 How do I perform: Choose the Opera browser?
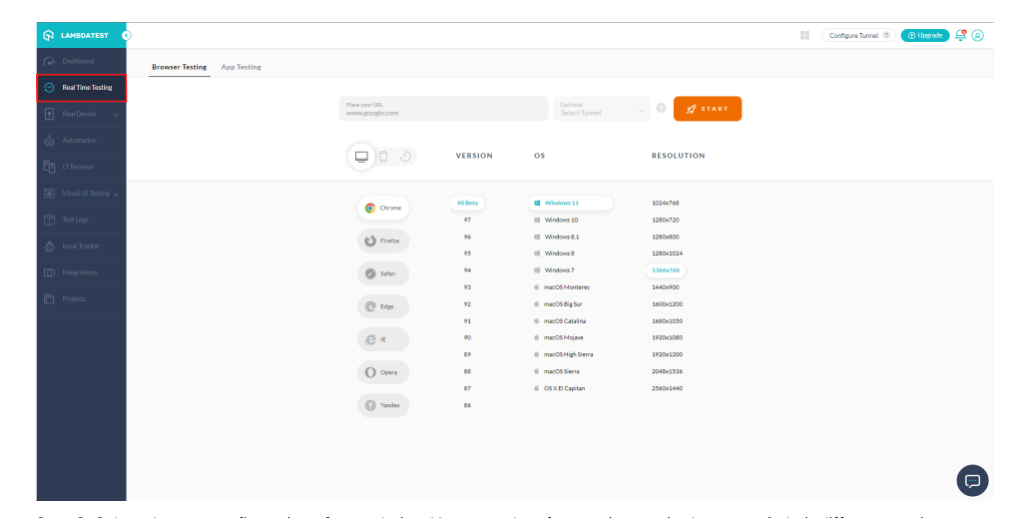coord(384,372)
